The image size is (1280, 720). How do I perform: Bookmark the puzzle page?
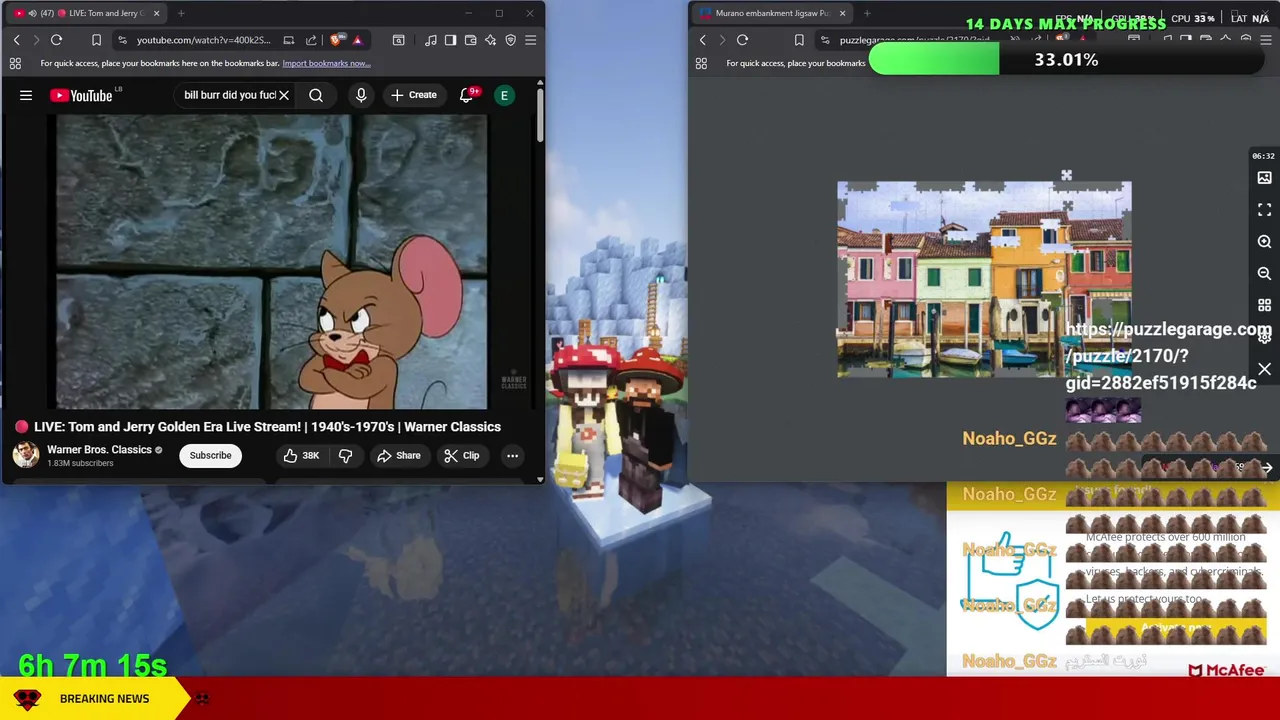pyautogui.click(x=799, y=40)
